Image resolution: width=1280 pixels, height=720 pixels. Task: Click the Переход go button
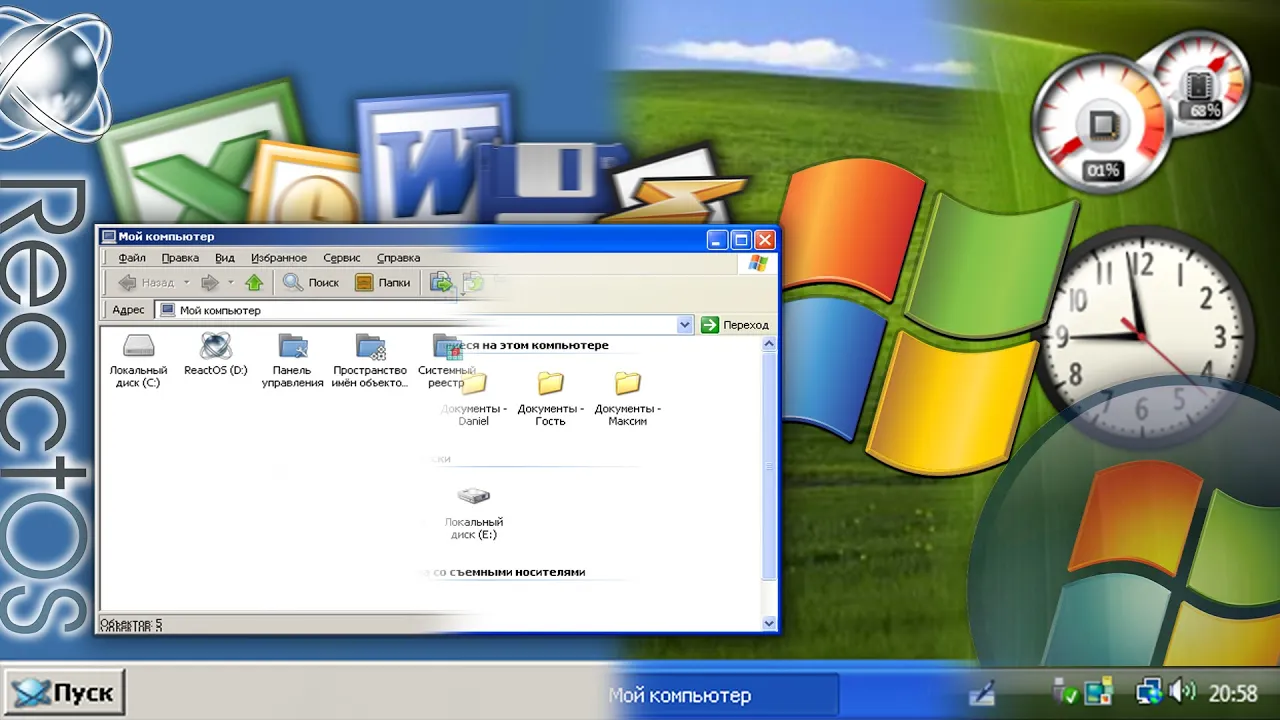pos(735,325)
